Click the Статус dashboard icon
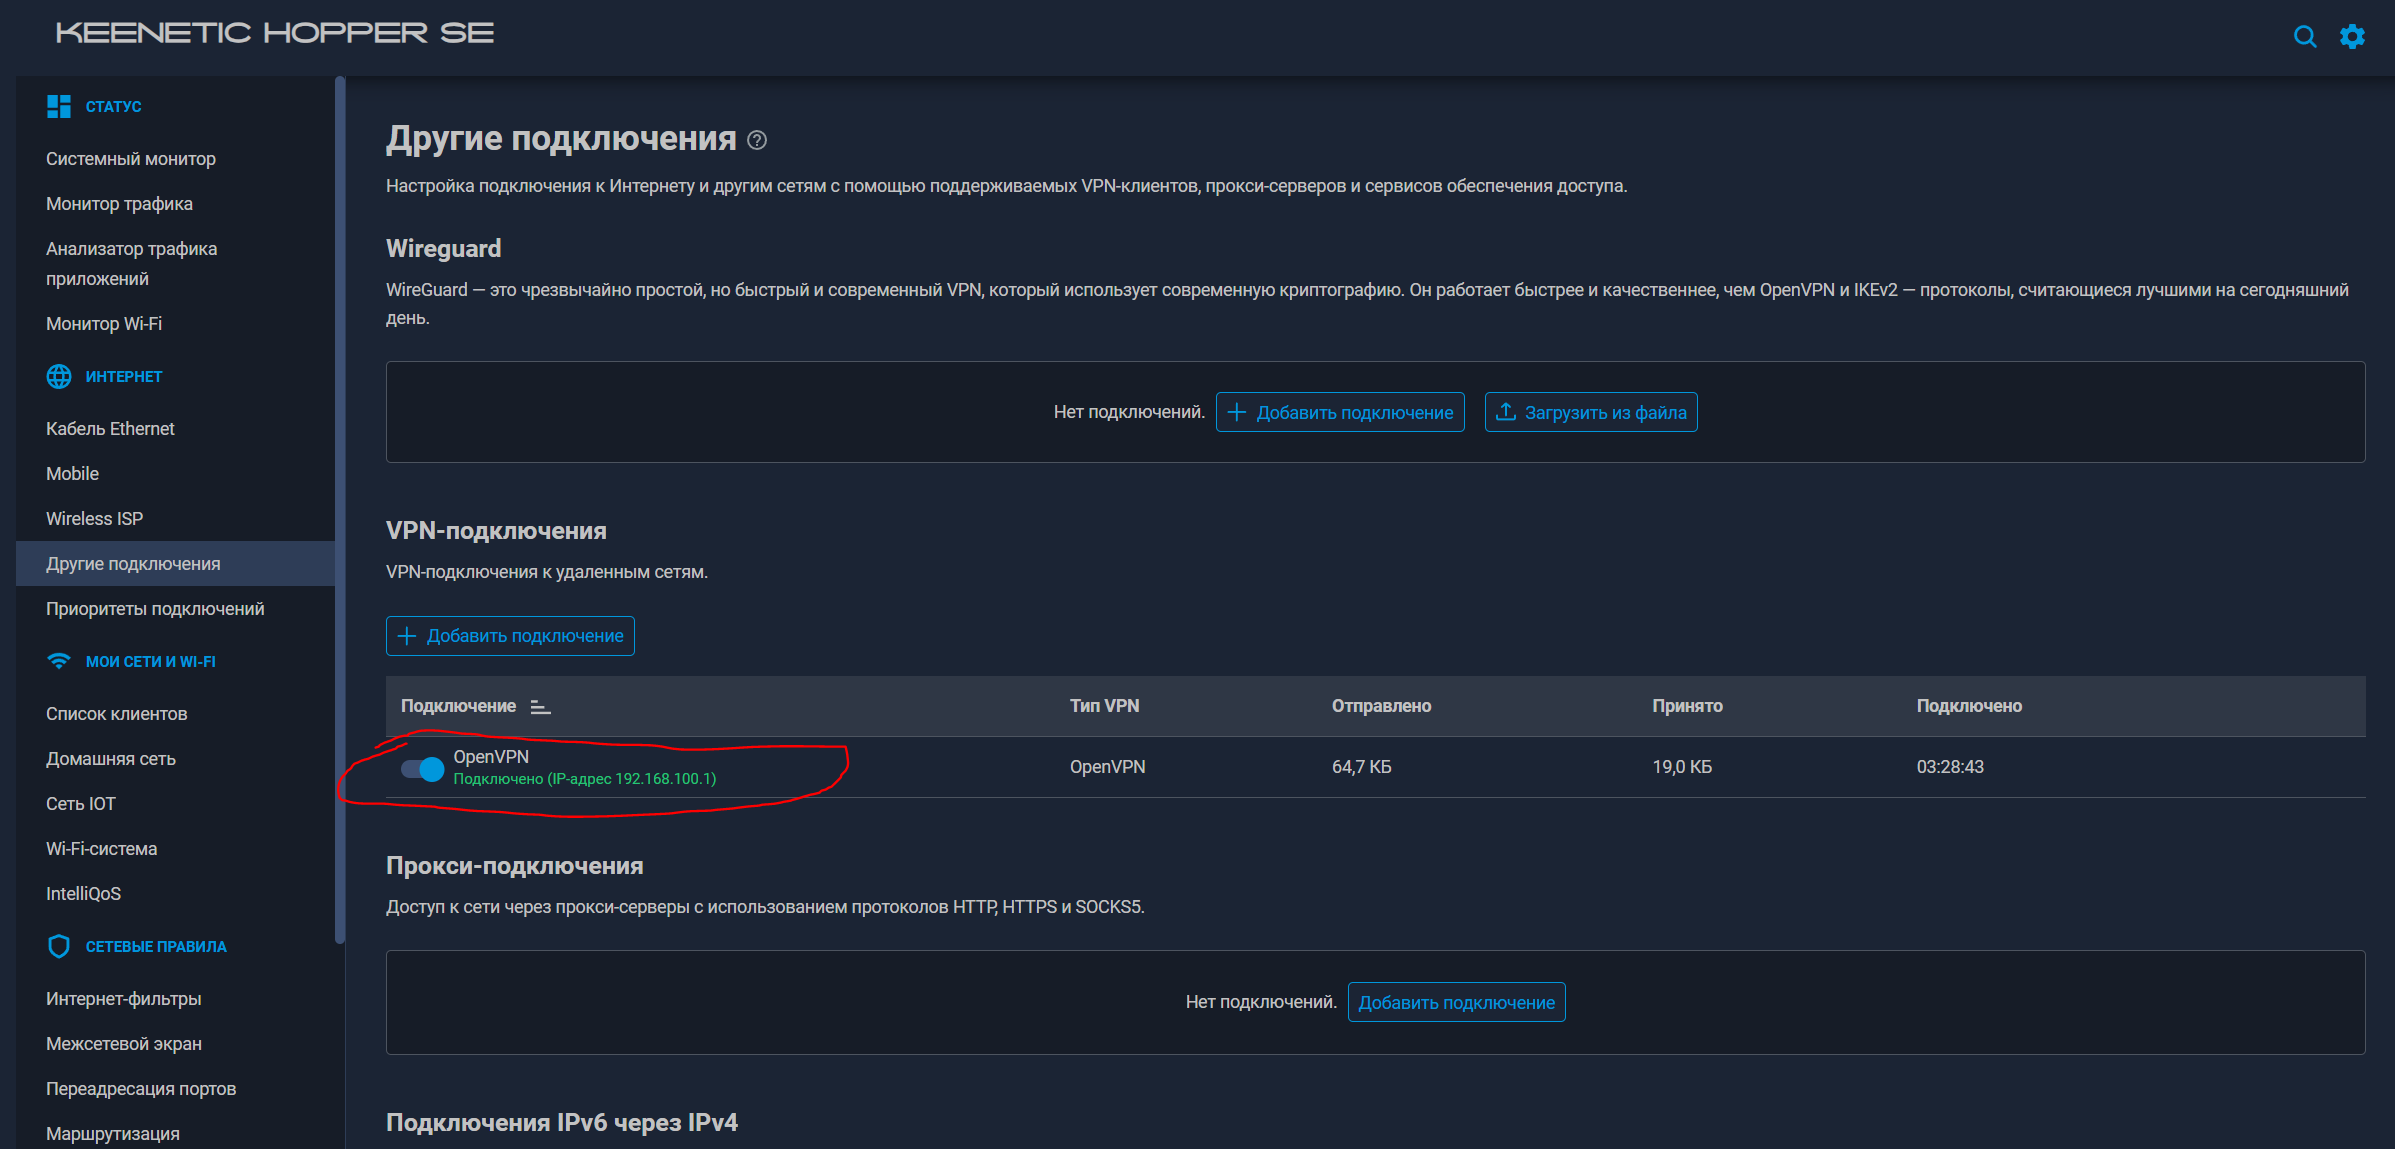 point(59,106)
